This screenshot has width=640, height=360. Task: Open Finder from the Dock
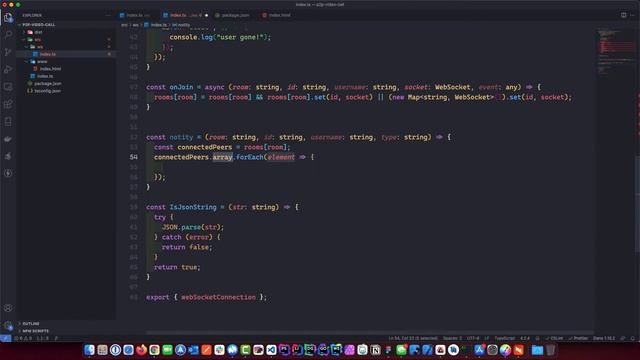pyautogui.click(x=89, y=350)
